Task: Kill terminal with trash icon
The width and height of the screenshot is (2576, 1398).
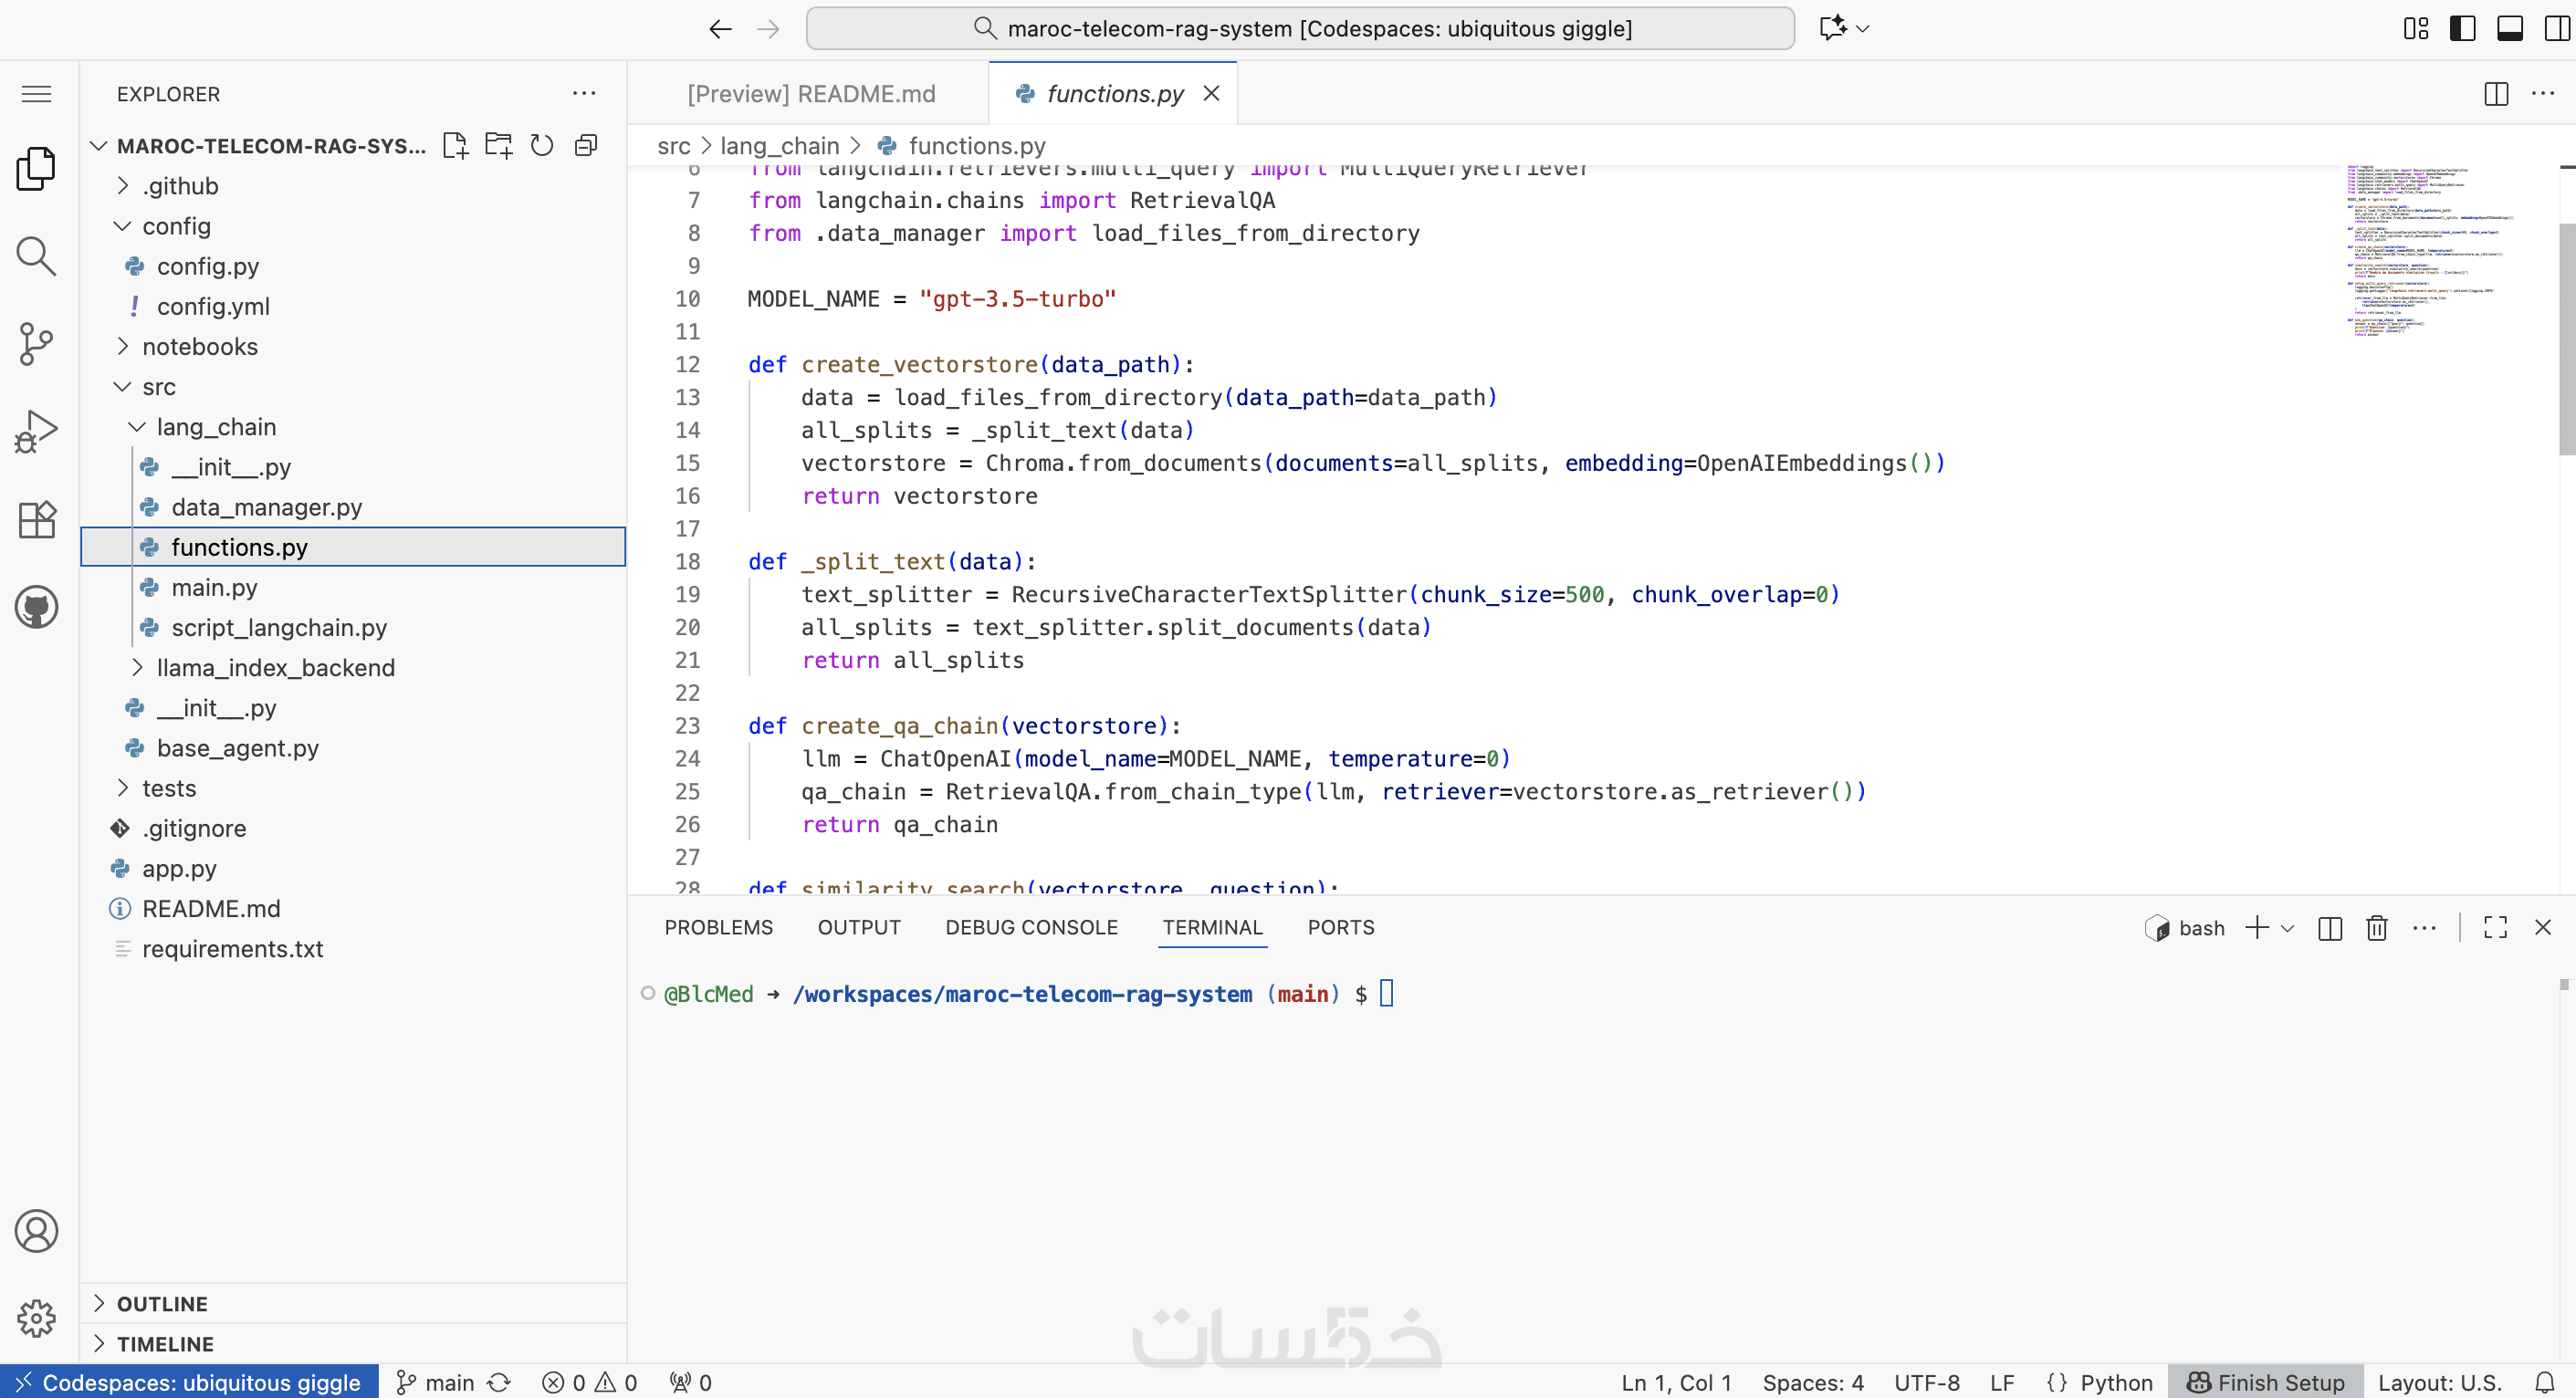Action: click(x=2377, y=928)
